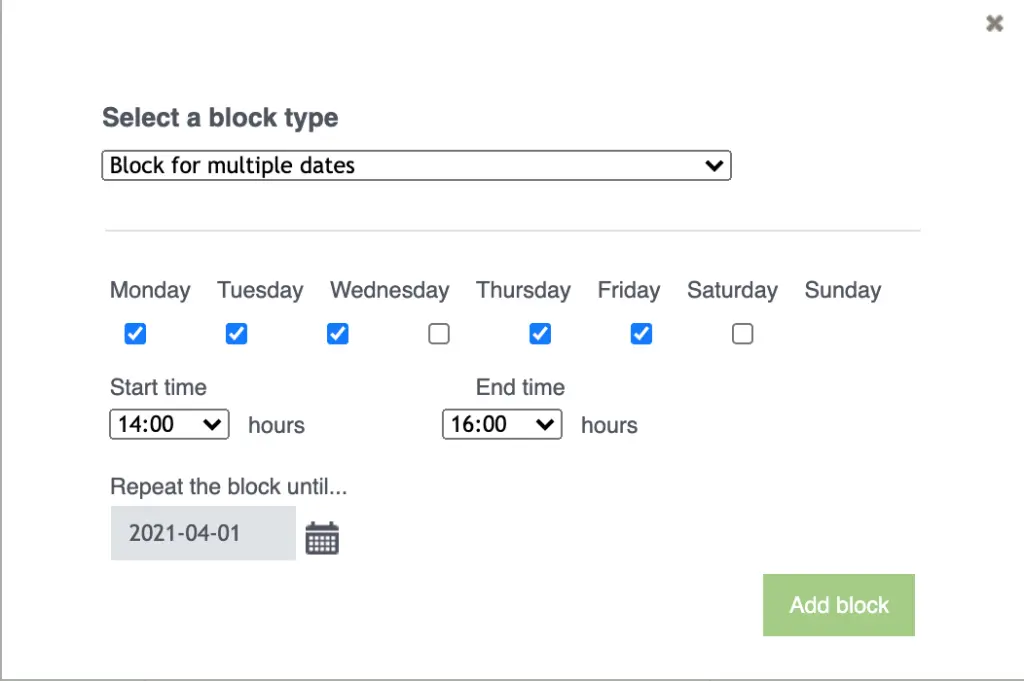Click 'hours' text beside the Start time dropdown
This screenshot has height=681, width=1024.
(x=276, y=425)
